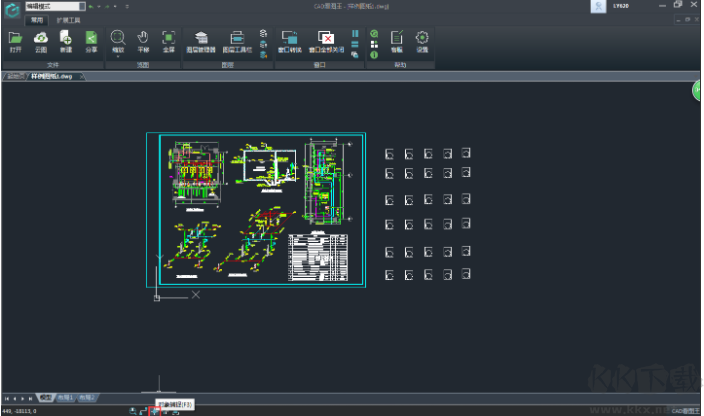Toggle the magnifier icon in status bar

[x=133, y=410]
